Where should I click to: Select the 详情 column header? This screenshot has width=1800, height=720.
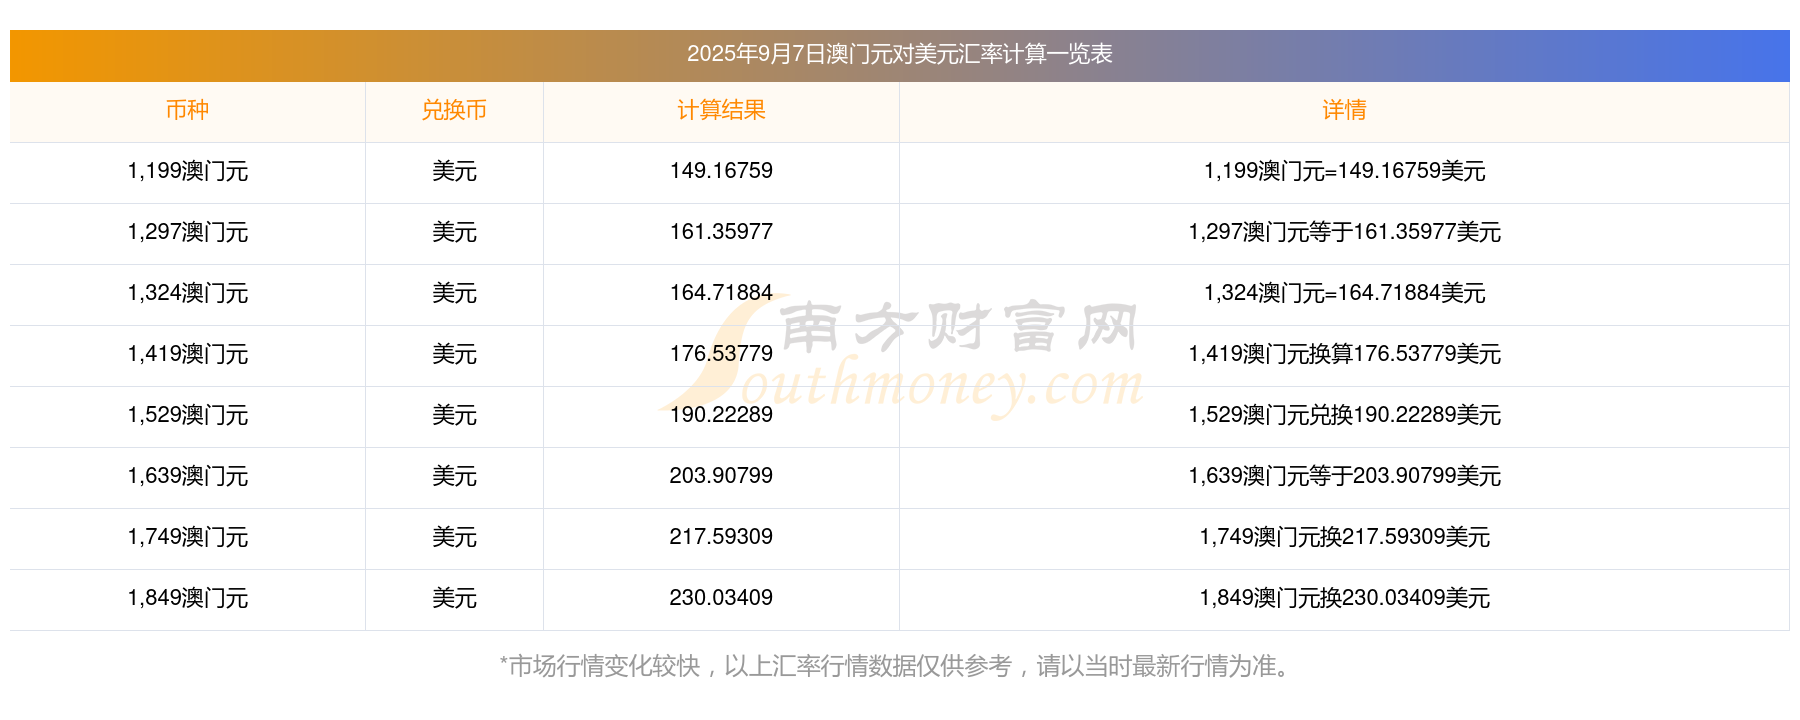[x=1344, y=110]
